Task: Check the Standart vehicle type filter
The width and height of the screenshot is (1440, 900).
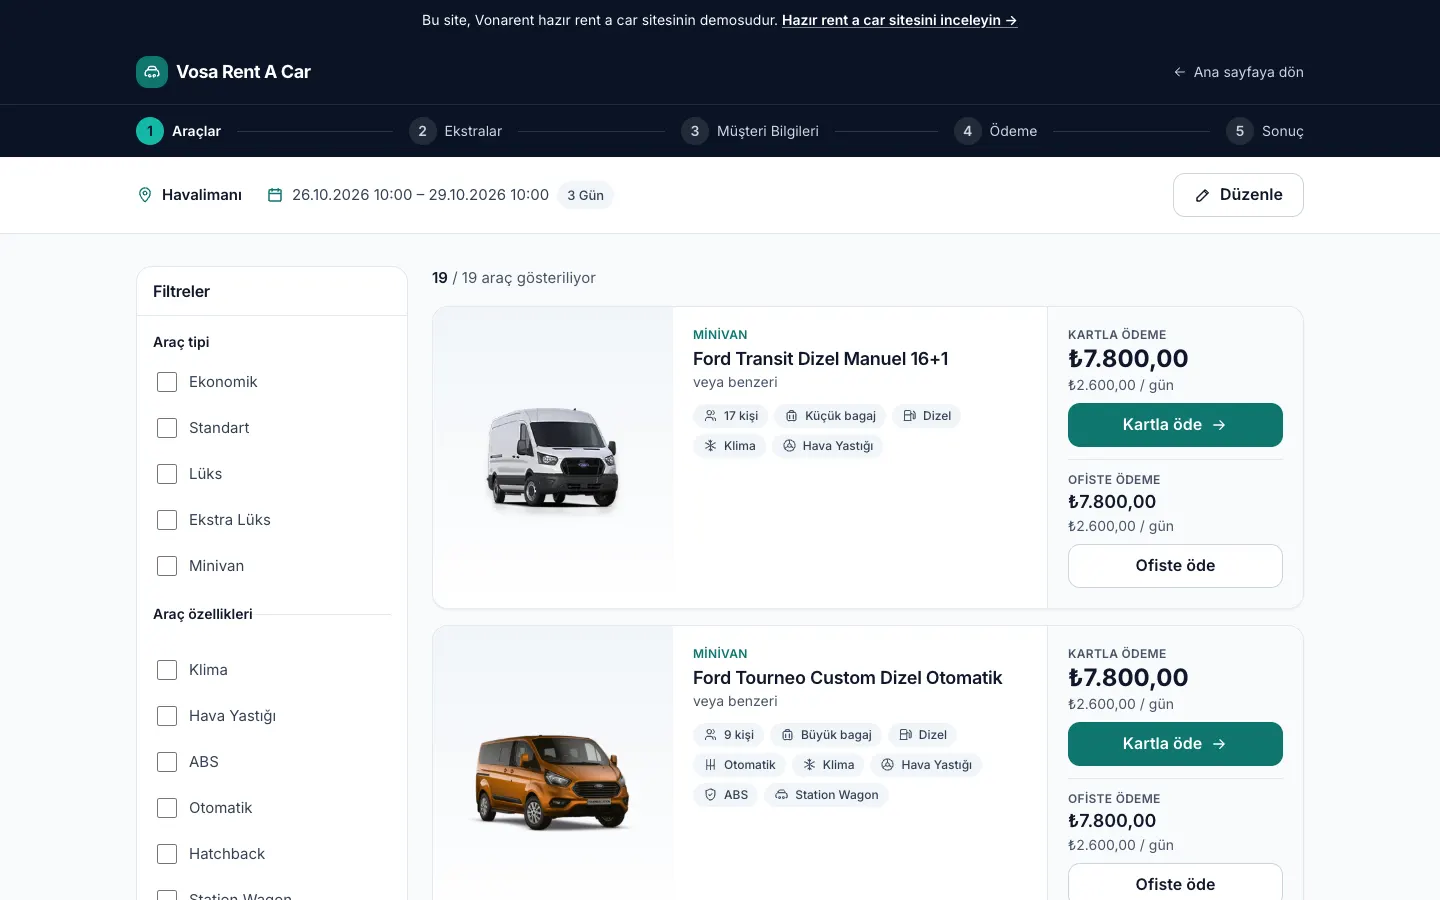Action: tap(167, 428)
